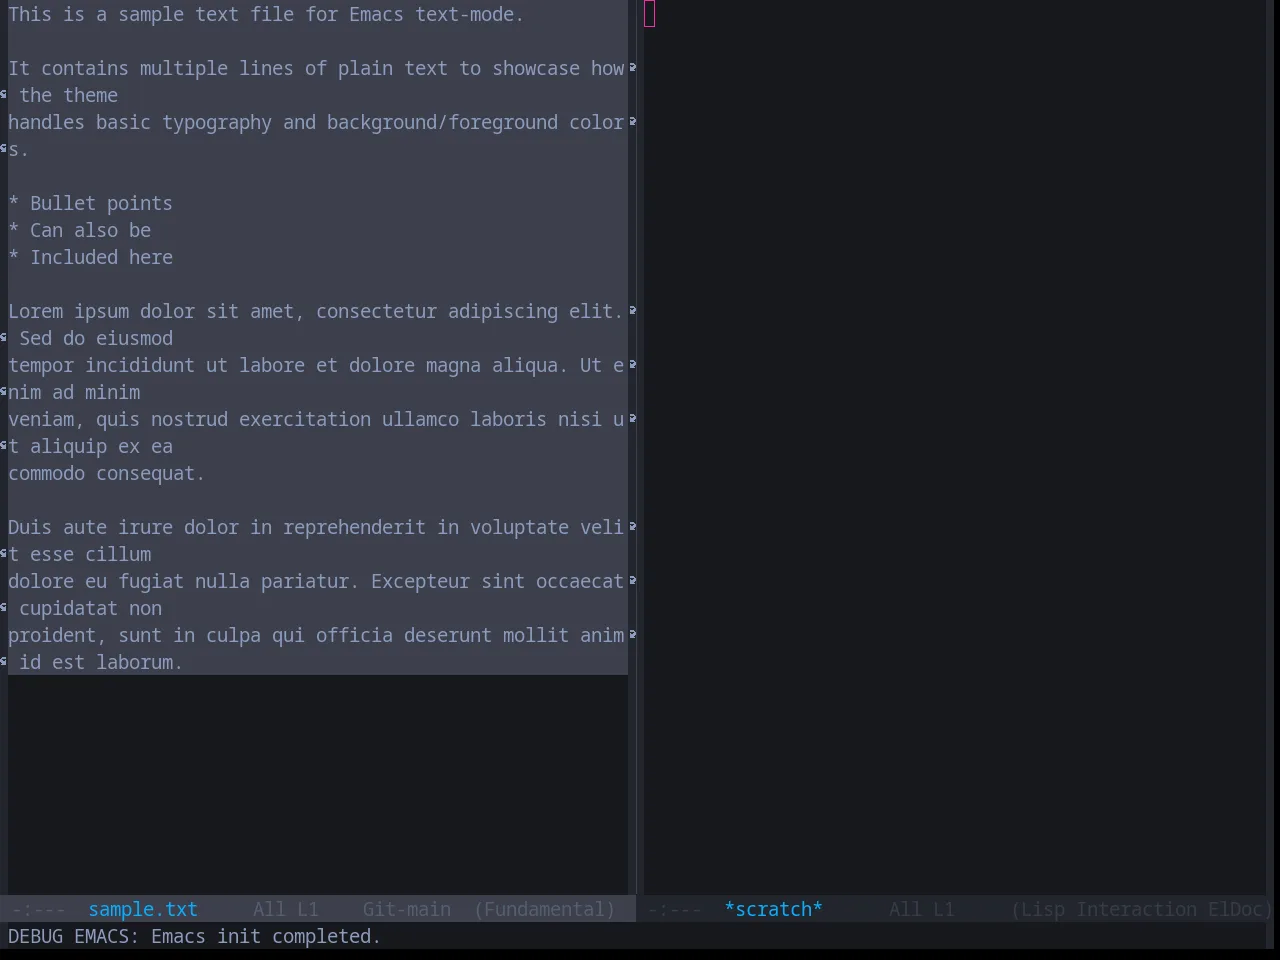Click the line 'This is a sample text file'

pyautogui.click(x=266, y=14)
